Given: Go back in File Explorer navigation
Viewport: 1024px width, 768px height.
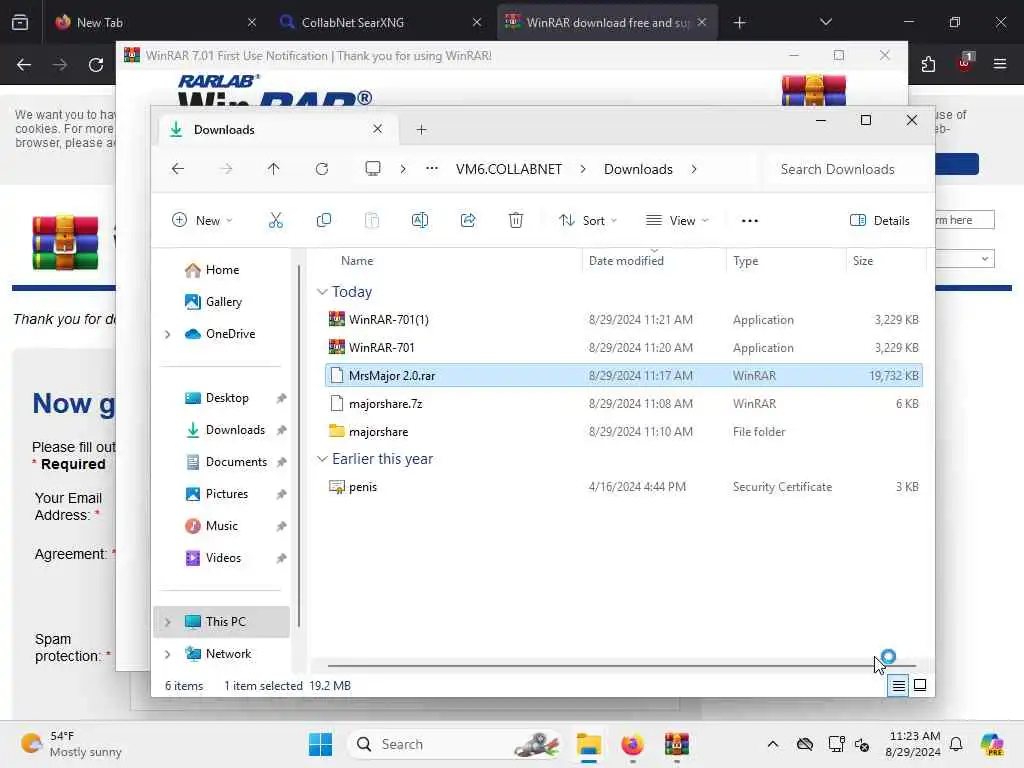Looking at the screenshot, I should tap(178, 169).
